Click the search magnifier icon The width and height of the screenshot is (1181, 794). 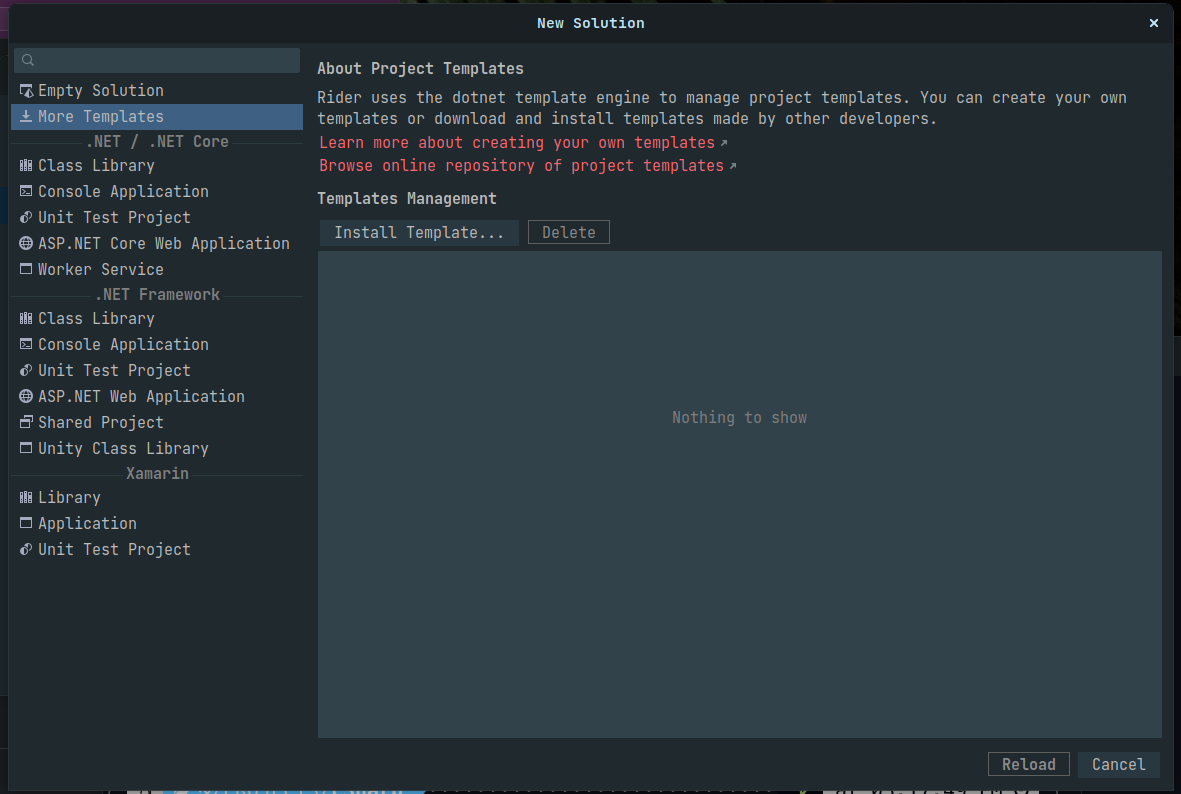[x=28, y=60]
